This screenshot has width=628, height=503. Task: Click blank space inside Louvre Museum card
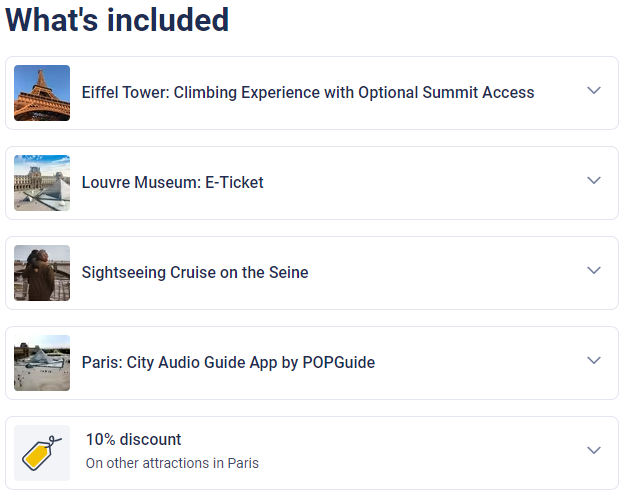[x=420, y=183]
